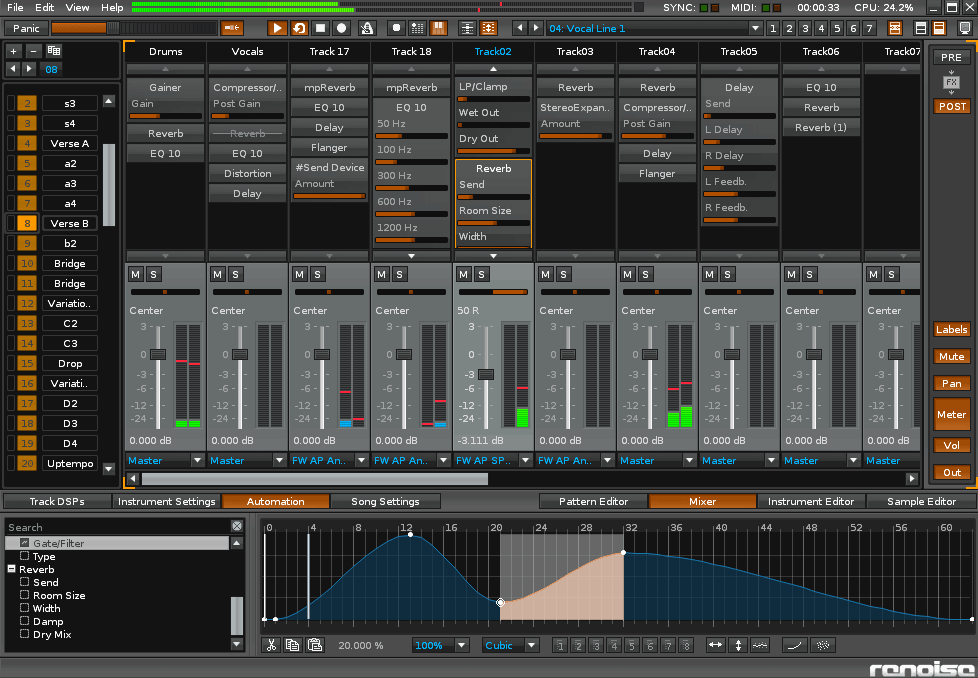Enable record mode with the circle icon

pyautogui.click(x=341, y=28)
